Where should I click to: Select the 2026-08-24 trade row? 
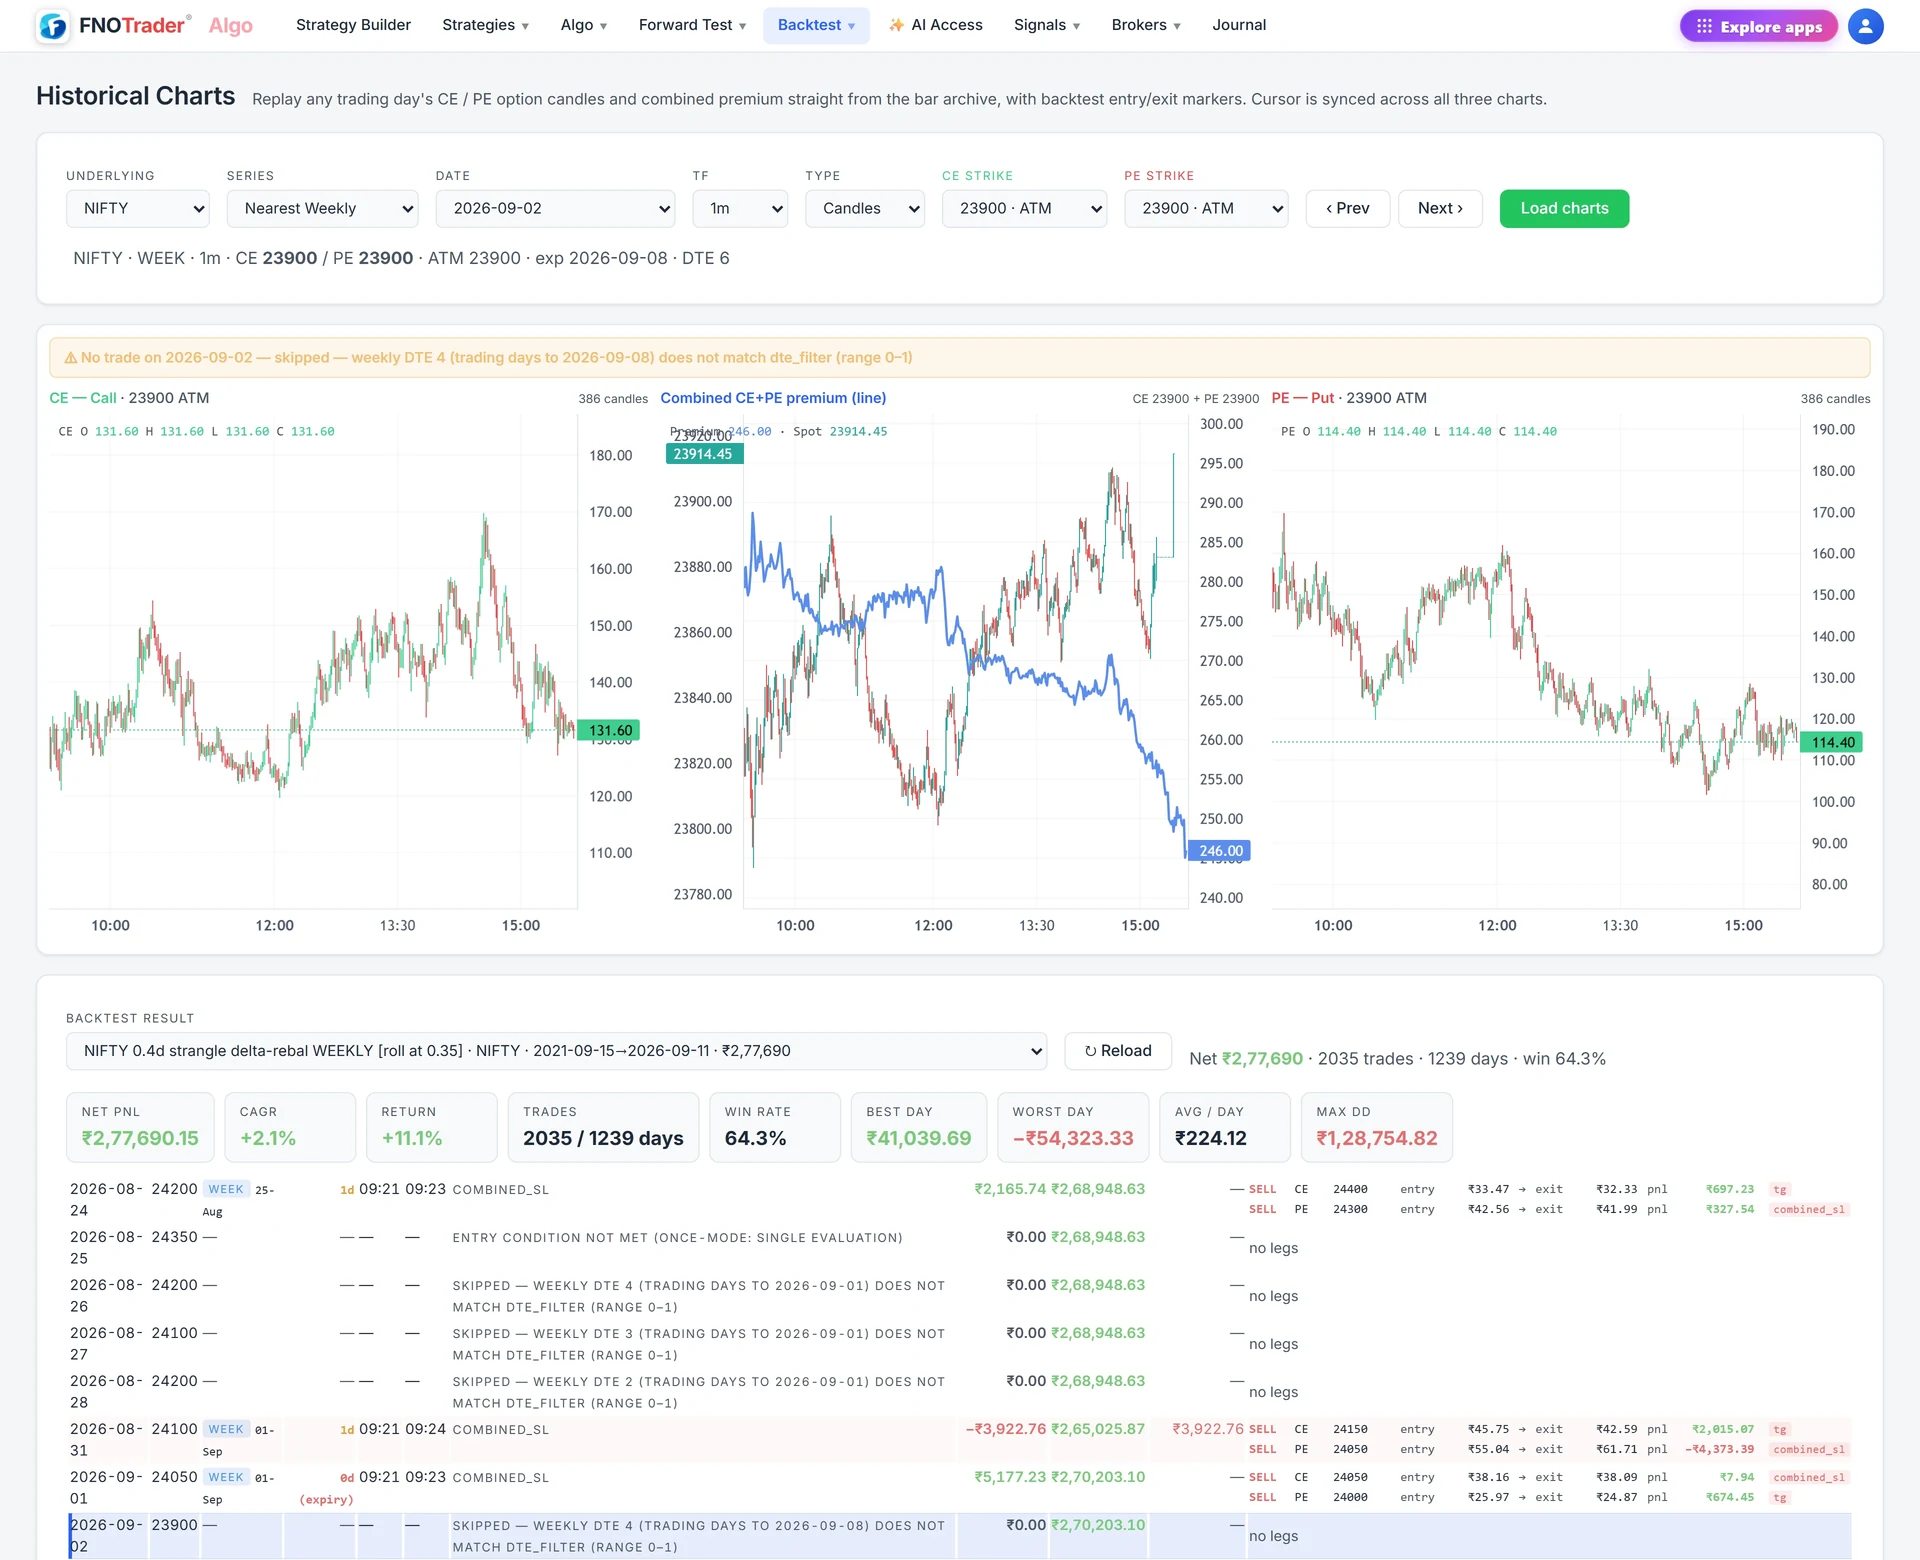[960, 1199]
